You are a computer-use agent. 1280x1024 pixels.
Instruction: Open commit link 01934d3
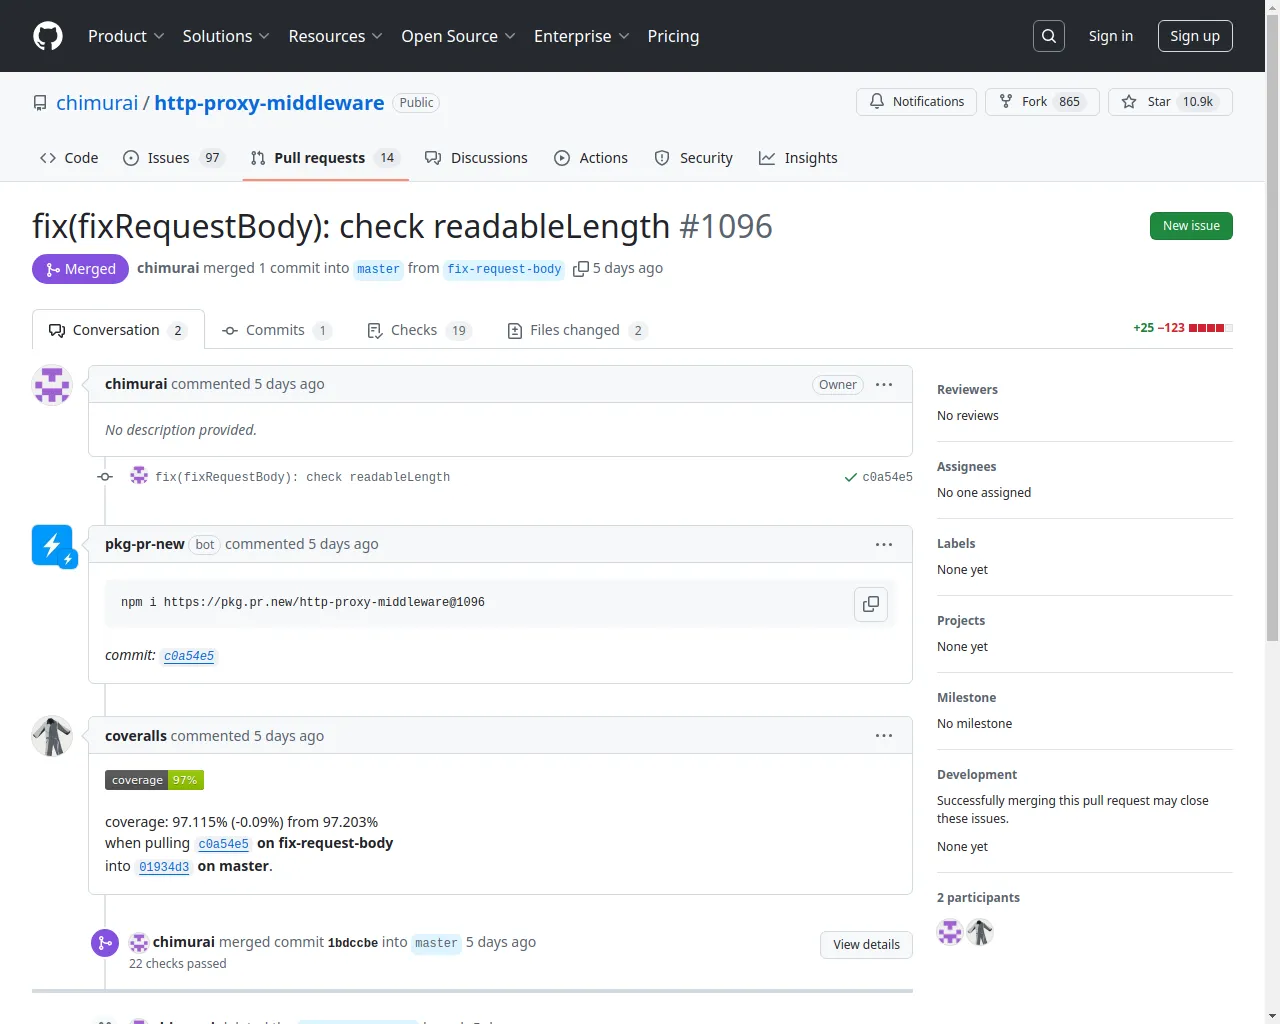tap(164, 867)
